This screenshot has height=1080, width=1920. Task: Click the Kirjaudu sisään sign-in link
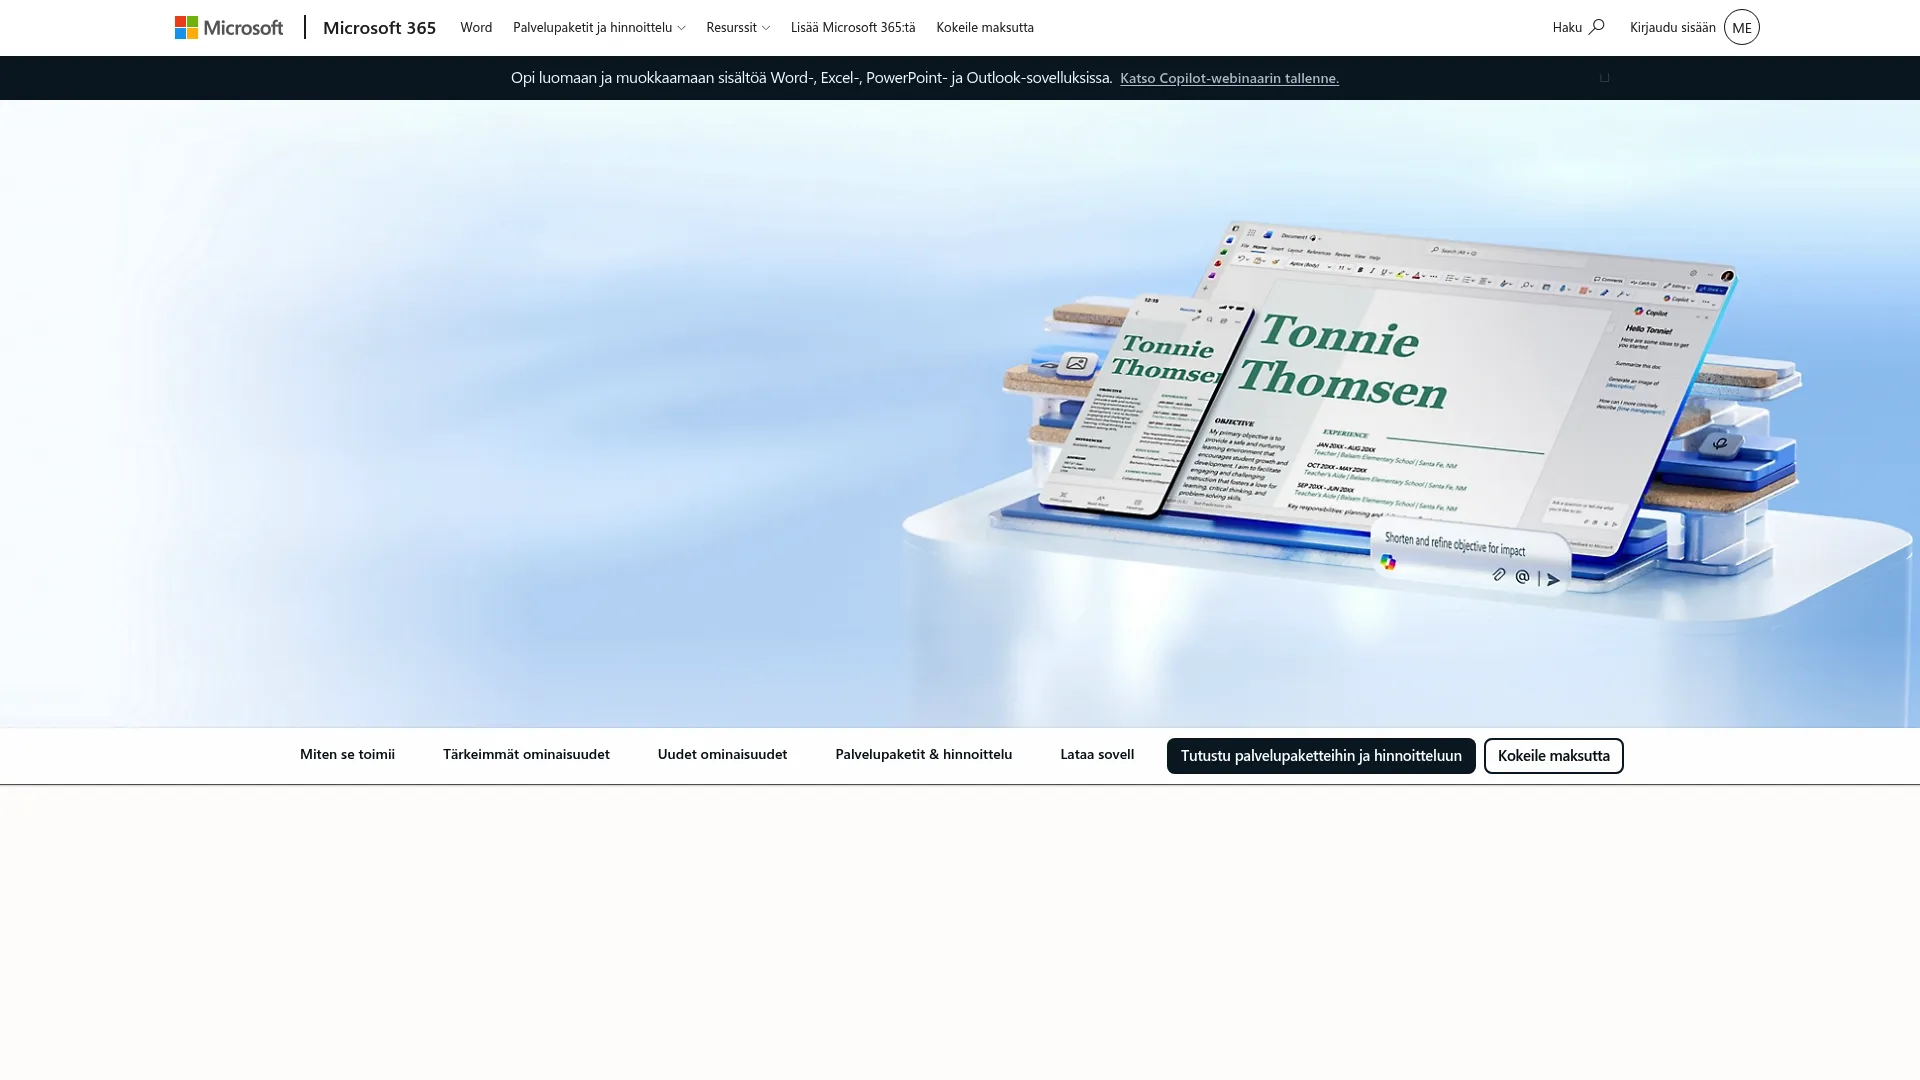pyautogui.click(x=1672, y=27)
